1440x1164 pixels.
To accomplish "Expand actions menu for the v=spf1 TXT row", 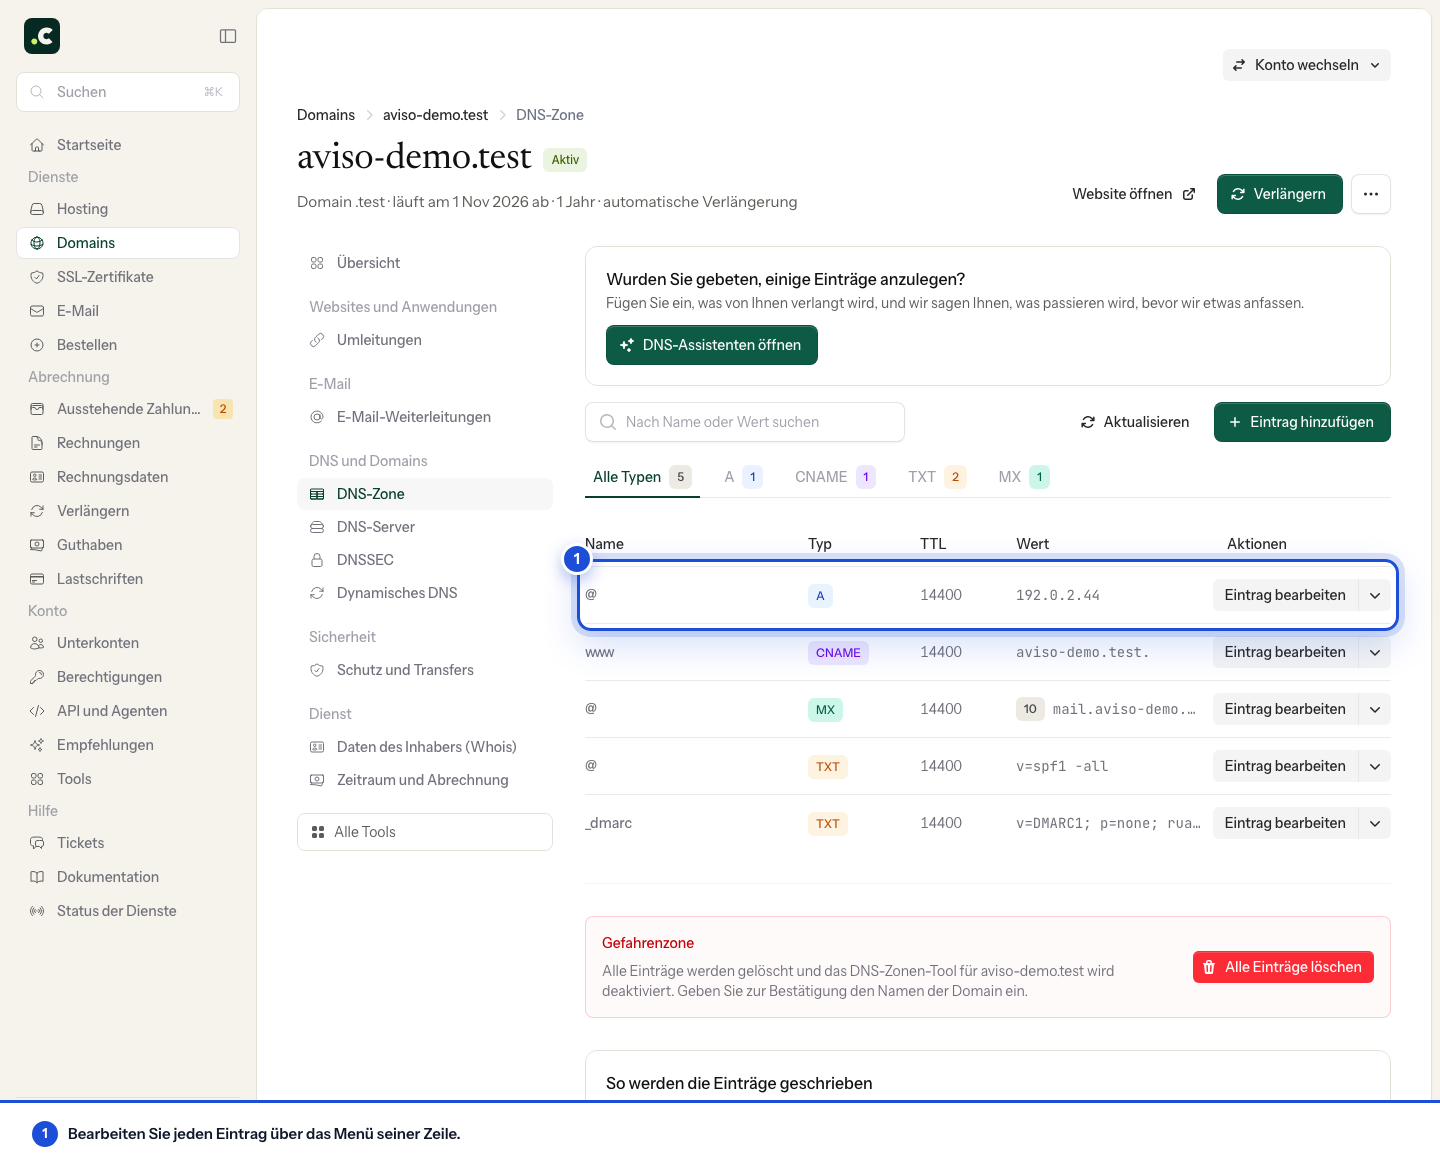I will 1375,766.
